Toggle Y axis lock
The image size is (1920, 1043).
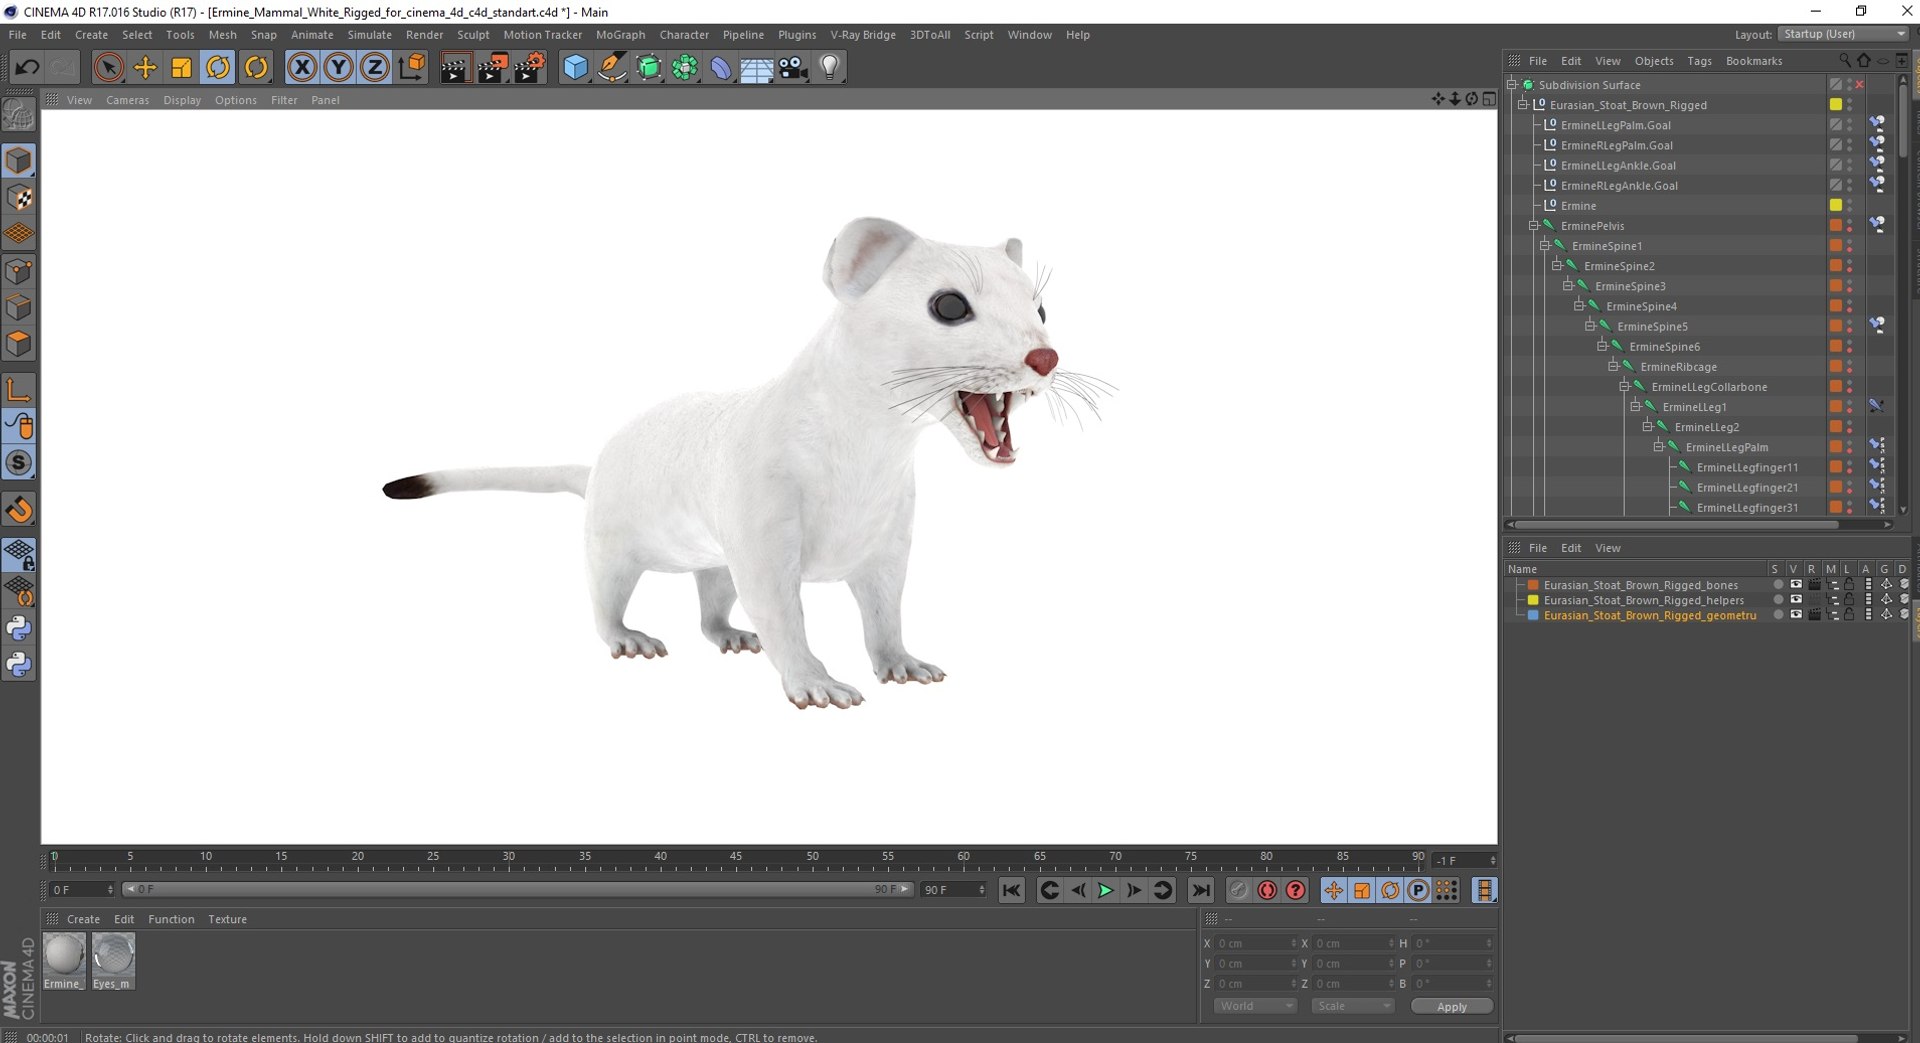(x=338, y=67)
